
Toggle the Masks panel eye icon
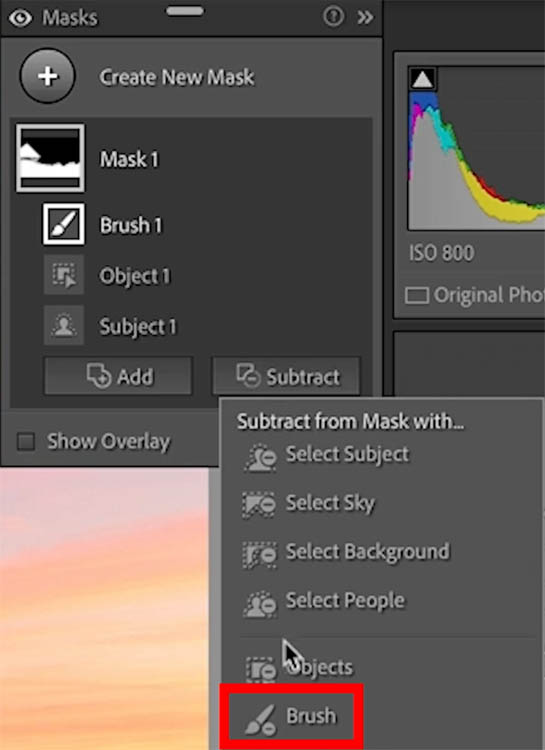[20, 18]
